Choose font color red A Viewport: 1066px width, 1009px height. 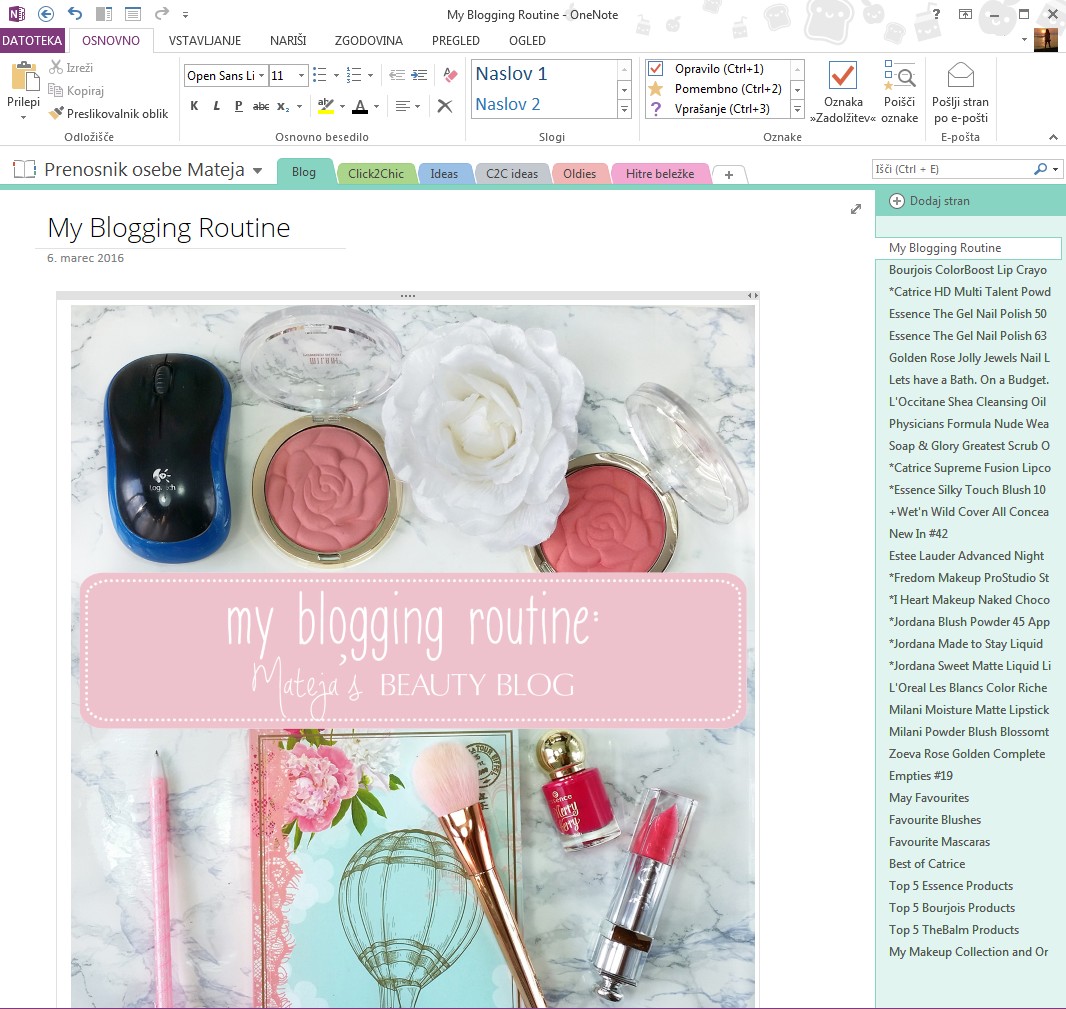coord(360,106)
